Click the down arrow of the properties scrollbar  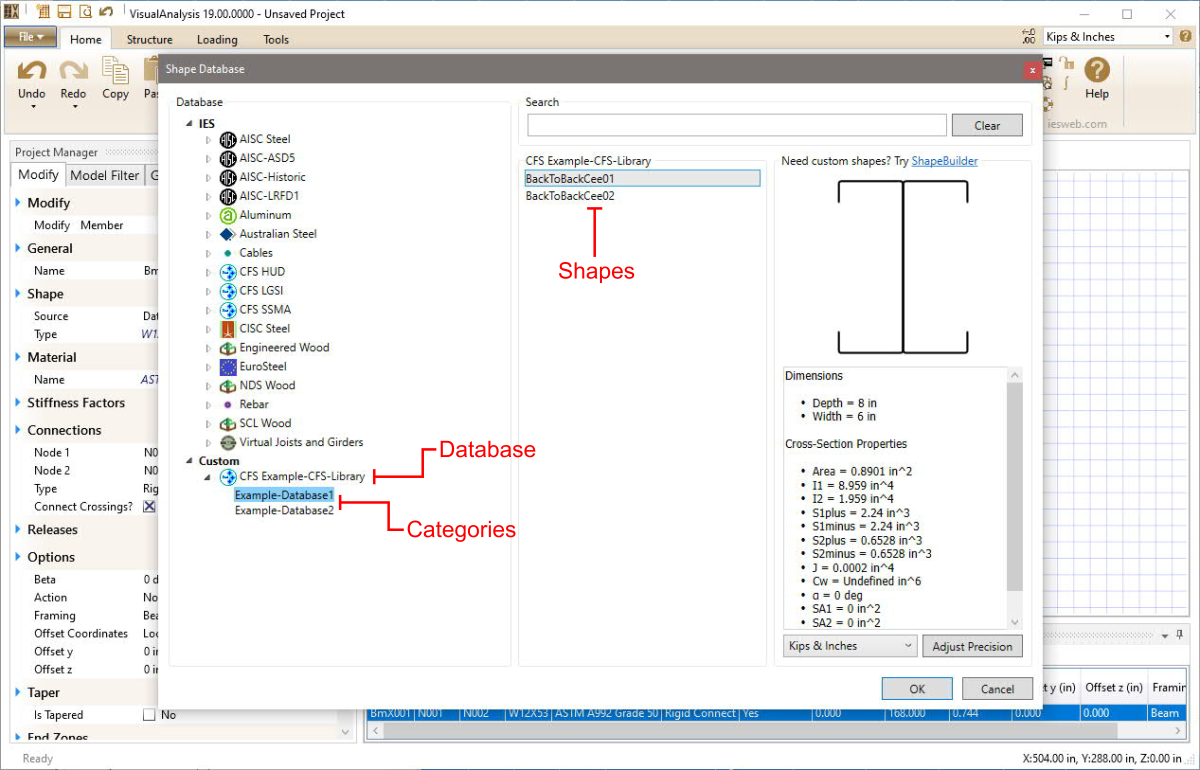click(x=1015, y=622)
